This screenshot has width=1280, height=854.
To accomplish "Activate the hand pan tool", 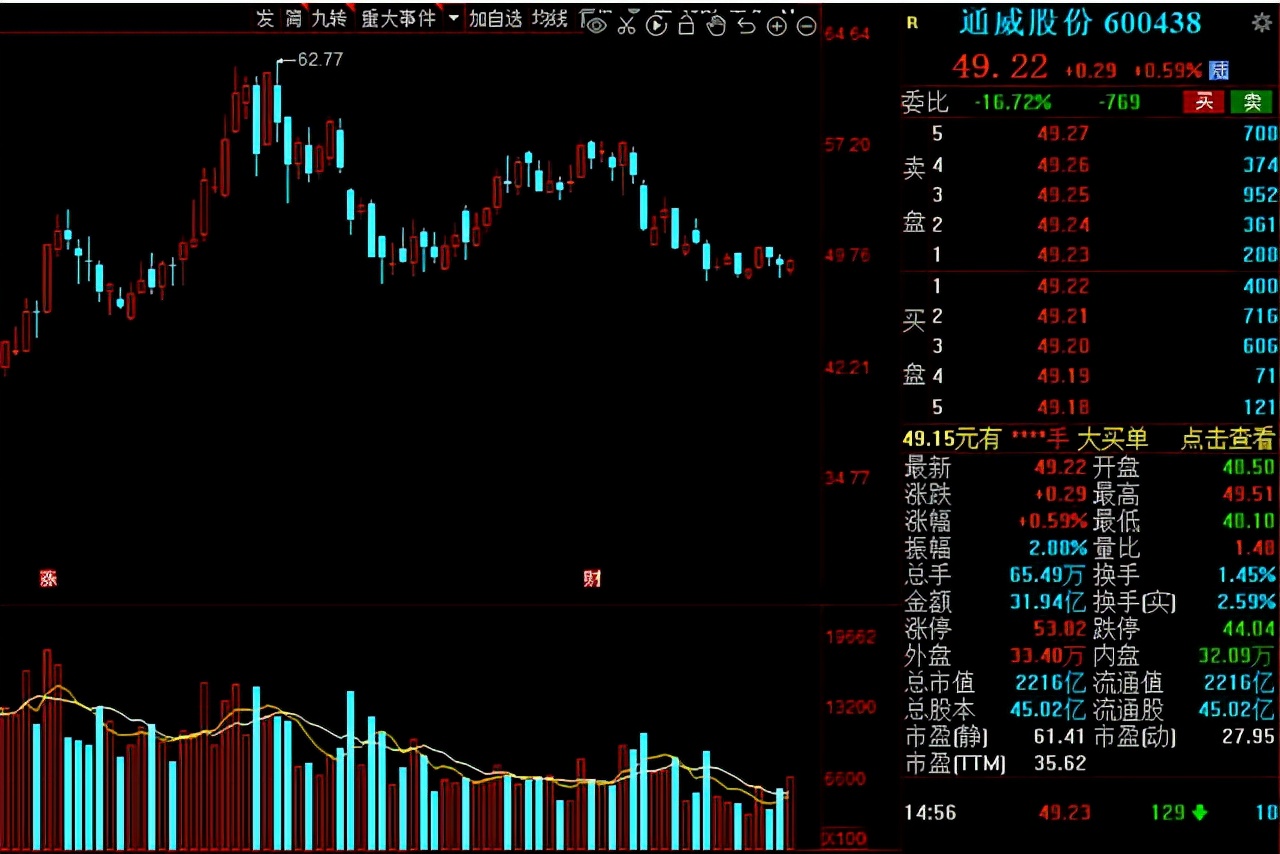I will [716, 25].
